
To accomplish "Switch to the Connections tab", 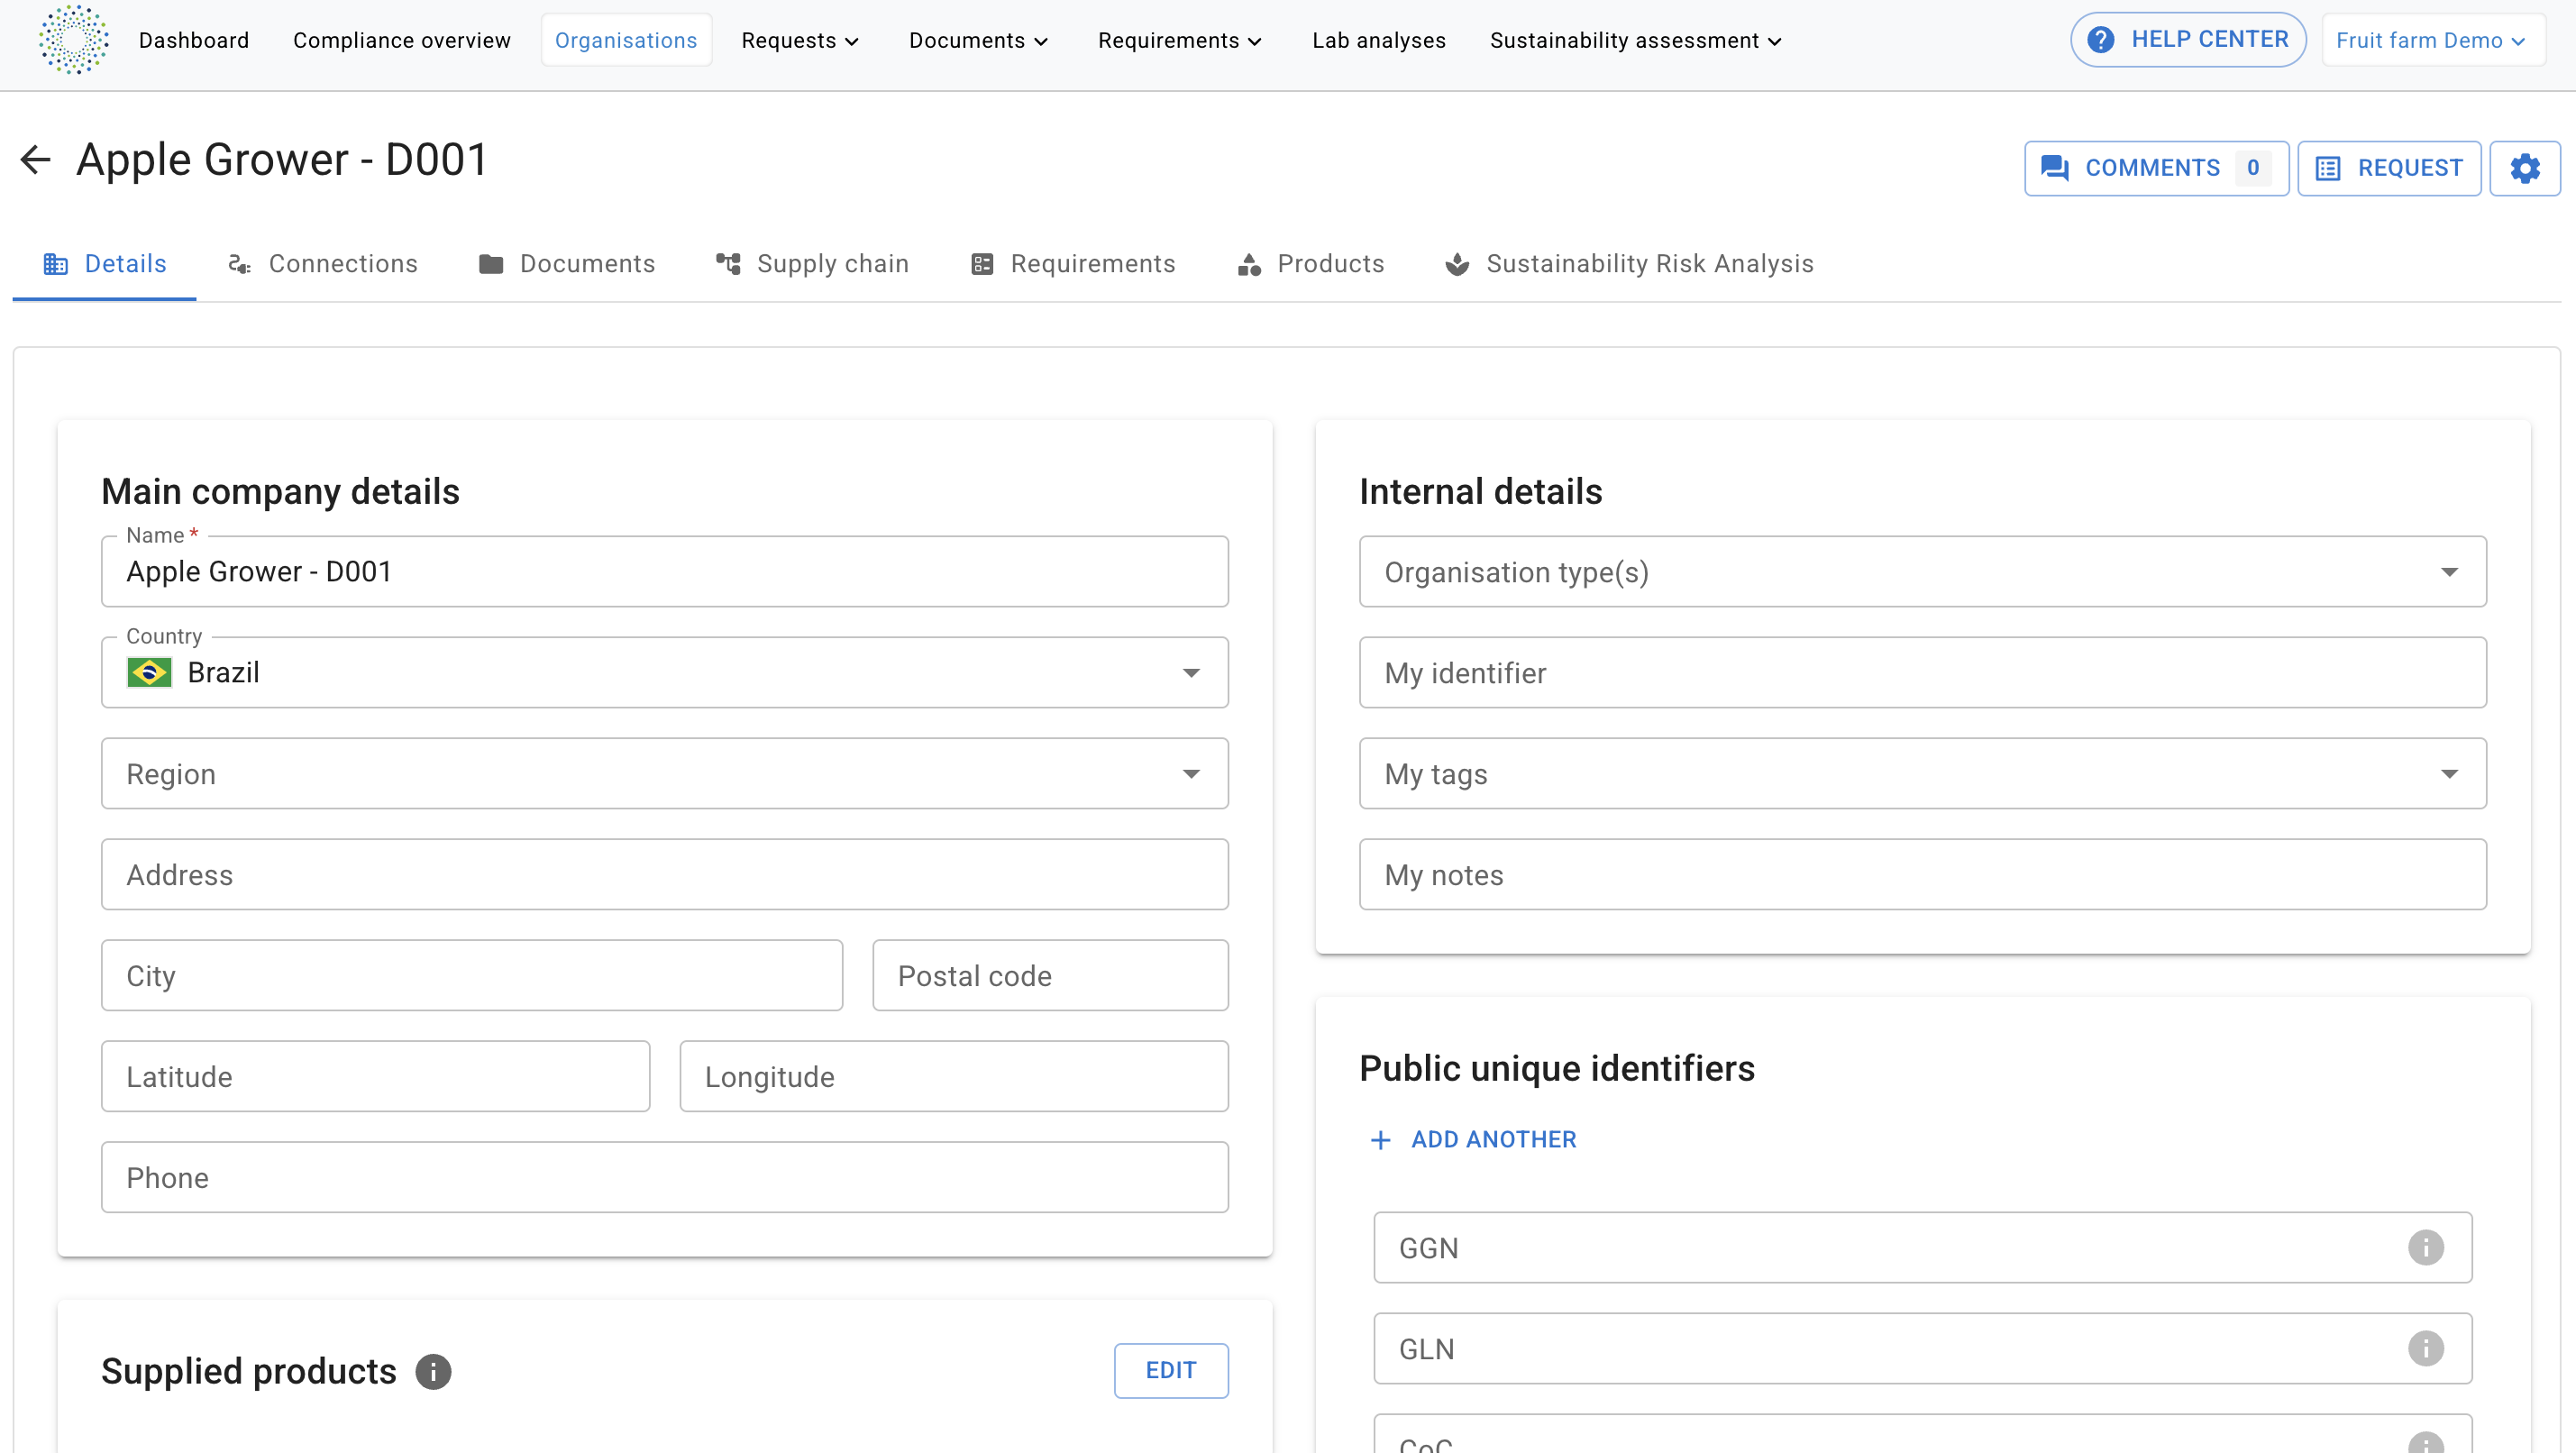I will (322, 263).
